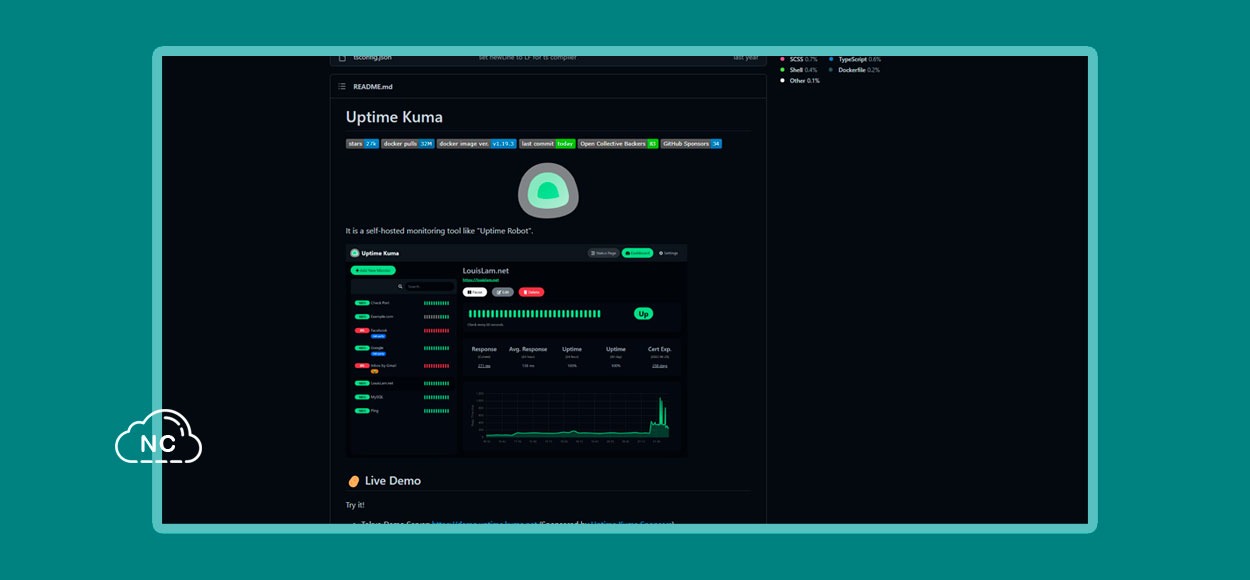Click the large Uptime Kuma logo image
The width and height of the screenshot is (1250, 580).
point(548,190)
